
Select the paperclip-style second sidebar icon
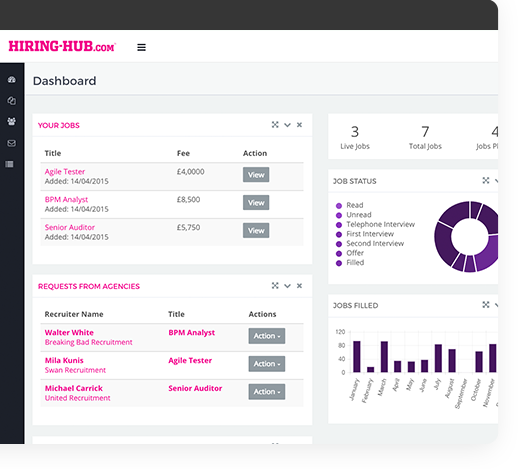click(12, 101)
